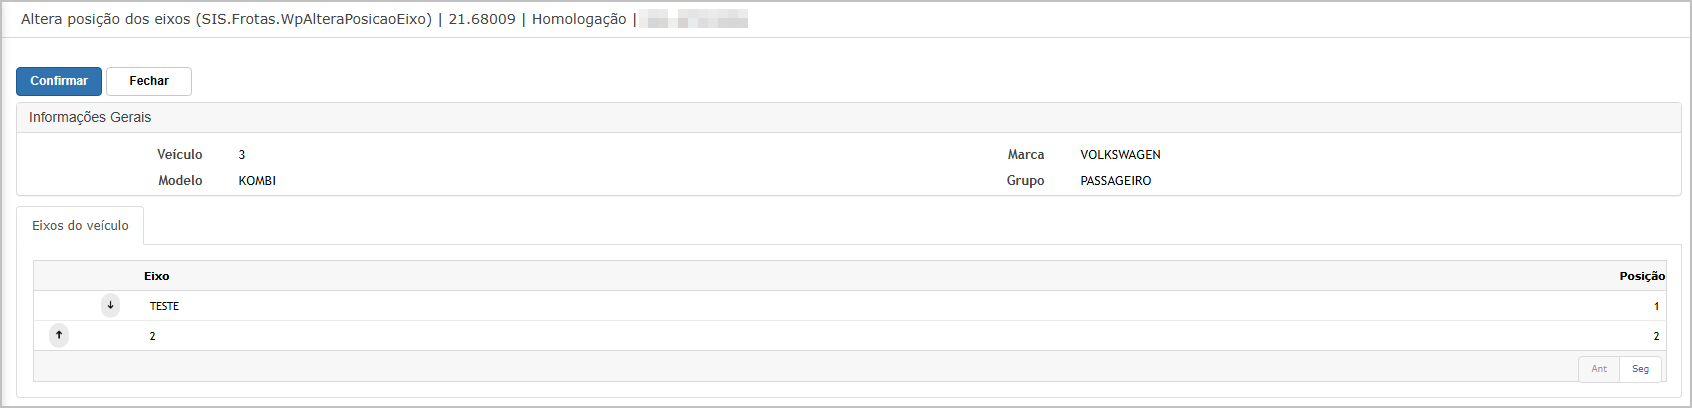Click the Informações Gerais panel header
1692x408 pixels.
(848, 117)
